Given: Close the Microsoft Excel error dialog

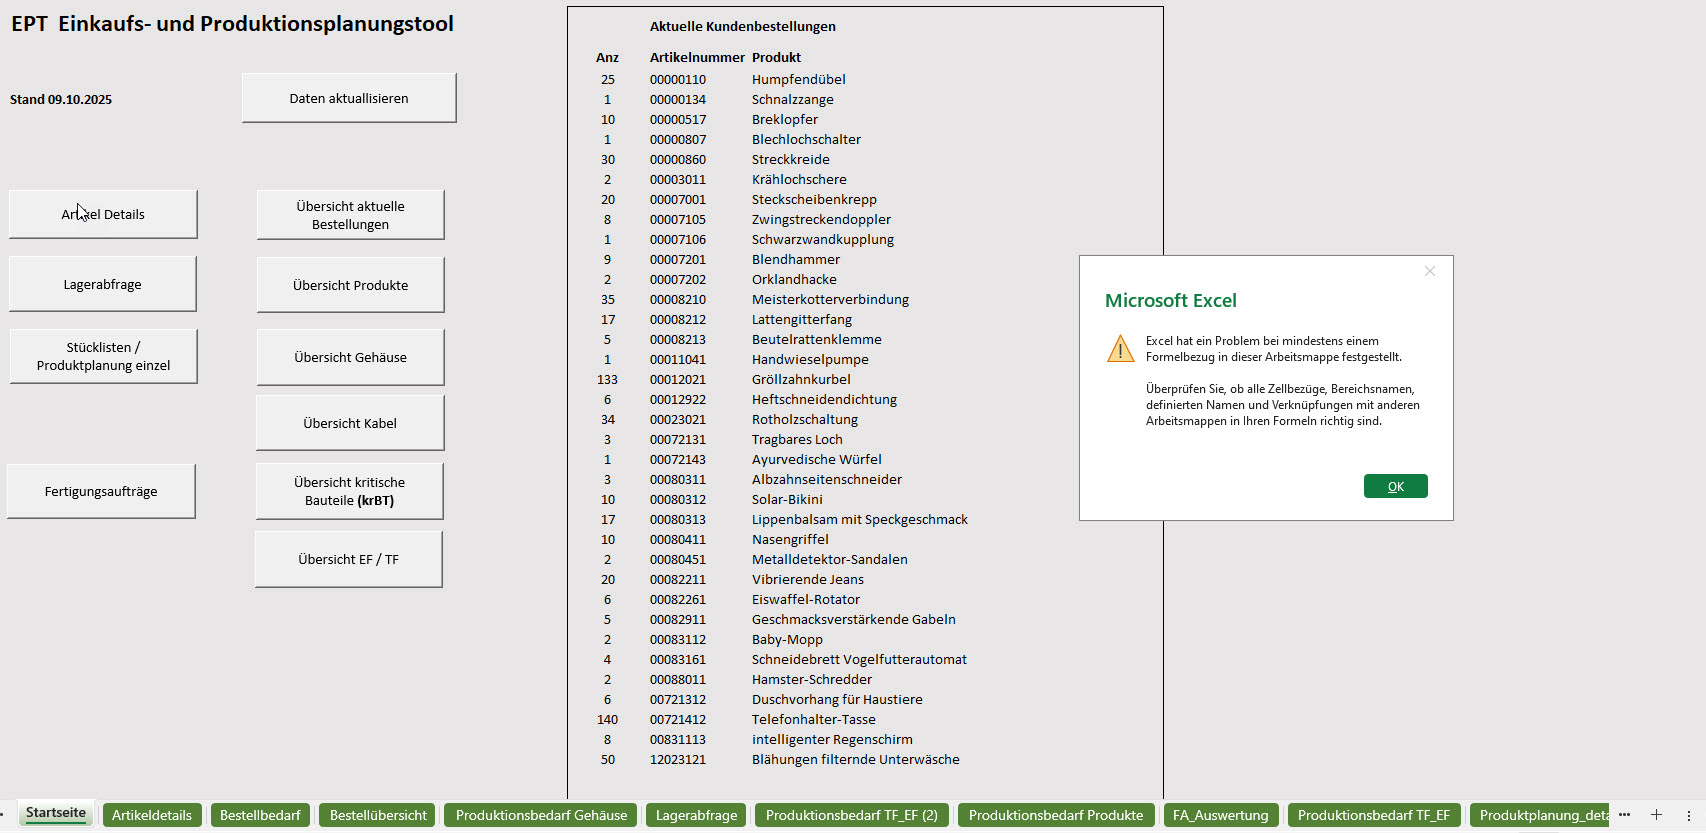Looking at the screenshot, I should (x=1430, y=271).
